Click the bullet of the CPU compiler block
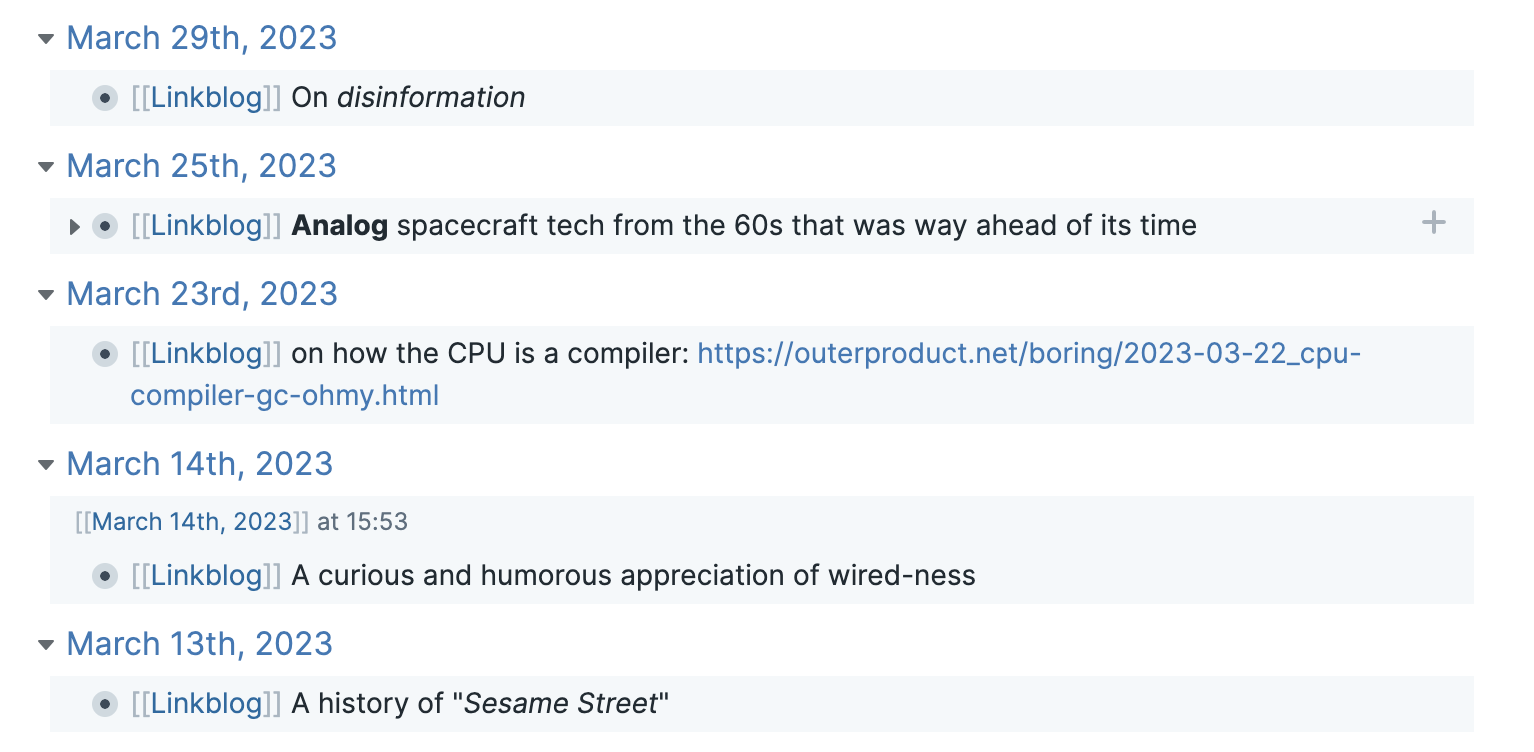This screenshot has width=1534, height=752. (x=105, y=354)
